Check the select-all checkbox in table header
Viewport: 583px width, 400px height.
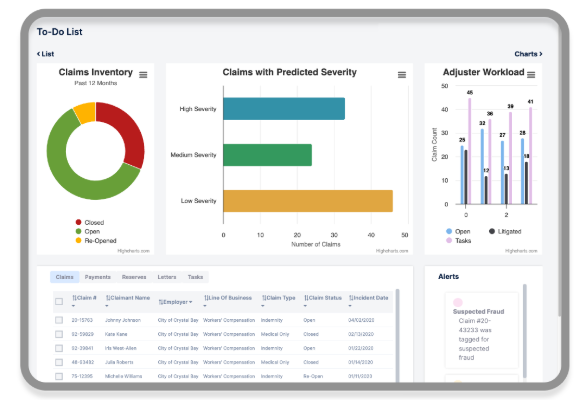tap(59, 301)
